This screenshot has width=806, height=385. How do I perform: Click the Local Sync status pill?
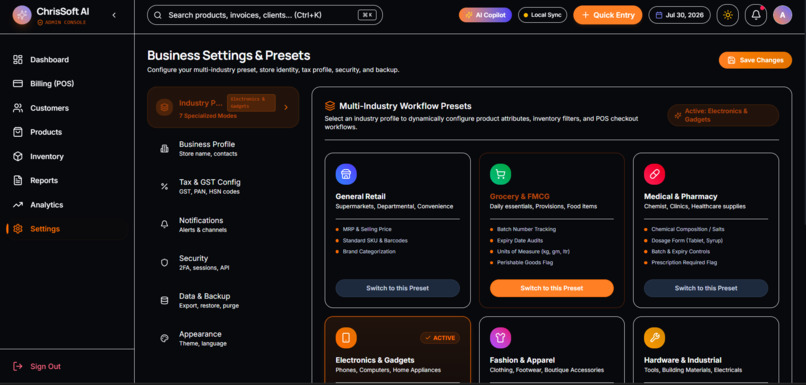[542, 15]
